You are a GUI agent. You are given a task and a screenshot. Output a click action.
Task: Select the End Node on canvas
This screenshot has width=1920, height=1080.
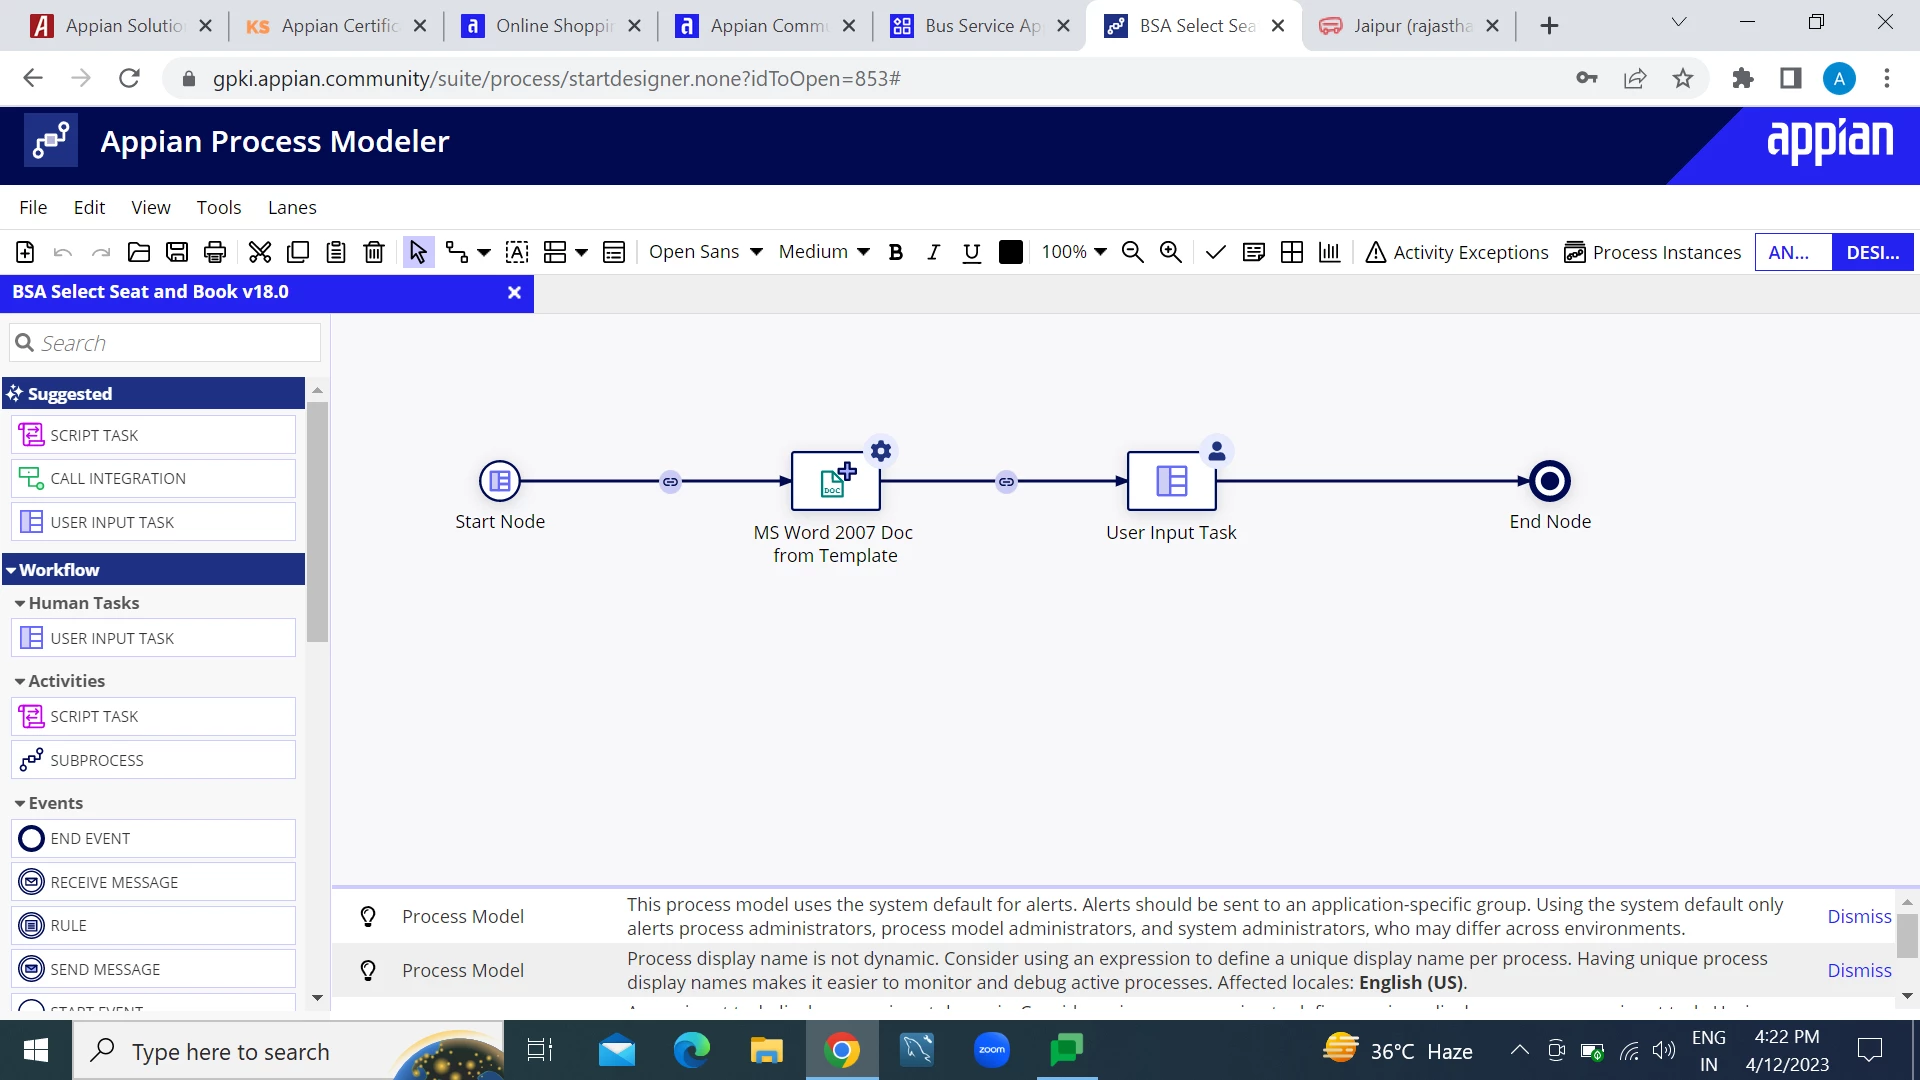coord(1550,481)
